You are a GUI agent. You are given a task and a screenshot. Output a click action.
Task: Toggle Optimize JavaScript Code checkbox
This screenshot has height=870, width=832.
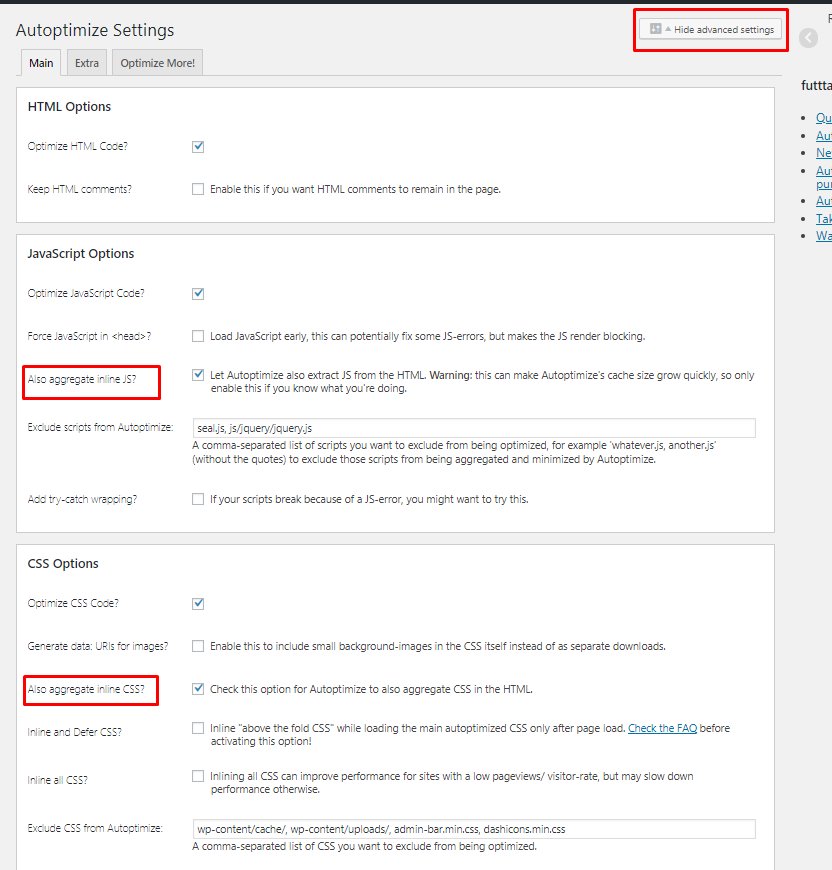[x=198, y=294]
